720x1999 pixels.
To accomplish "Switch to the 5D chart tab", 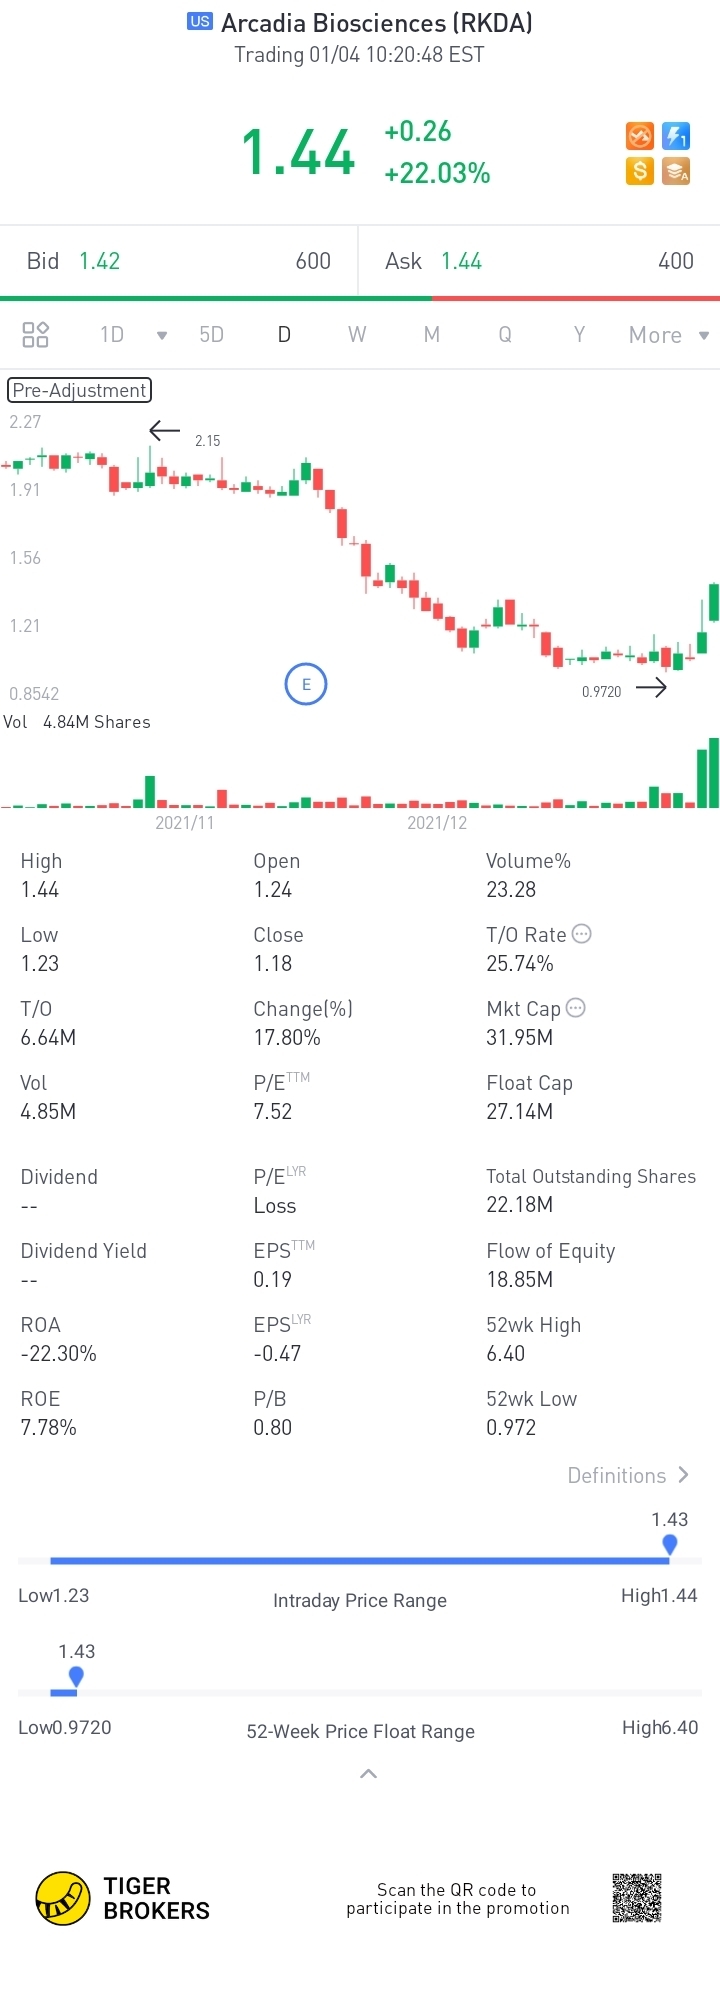I will (x=212, y=334).
